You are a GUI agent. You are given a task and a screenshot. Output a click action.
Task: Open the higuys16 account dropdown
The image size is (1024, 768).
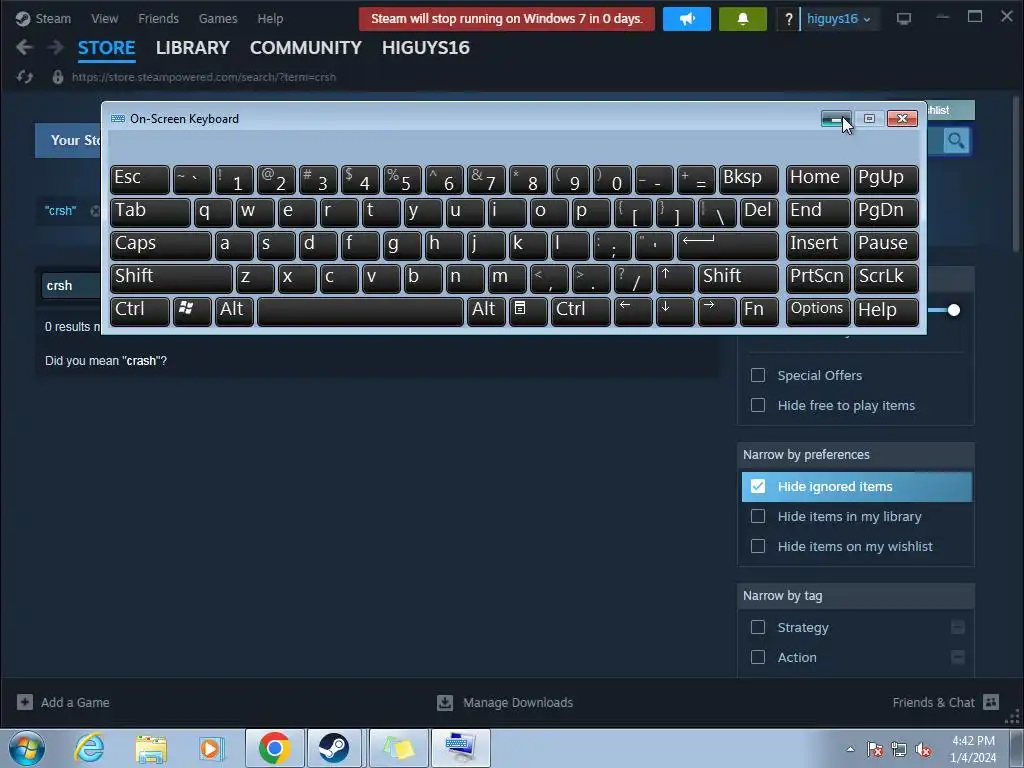(x=839, y=19)
